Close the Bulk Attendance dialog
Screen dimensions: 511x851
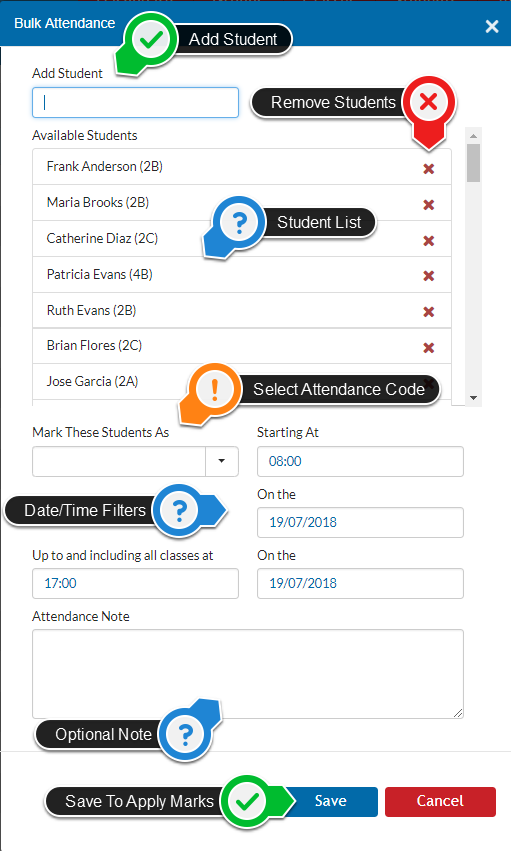[x=492, y=26]
